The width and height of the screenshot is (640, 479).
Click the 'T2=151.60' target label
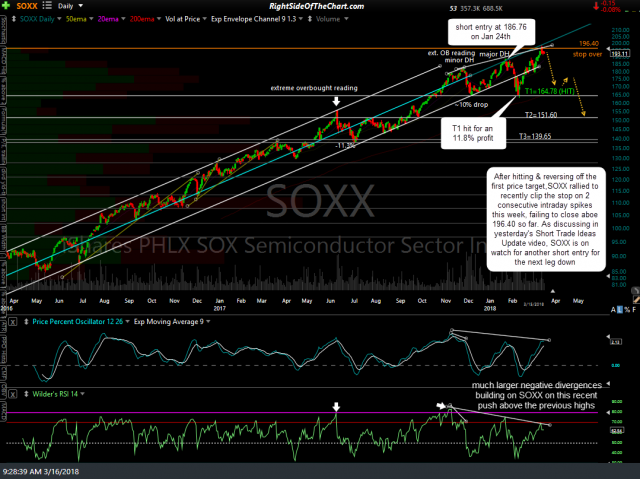click(541, 115)
